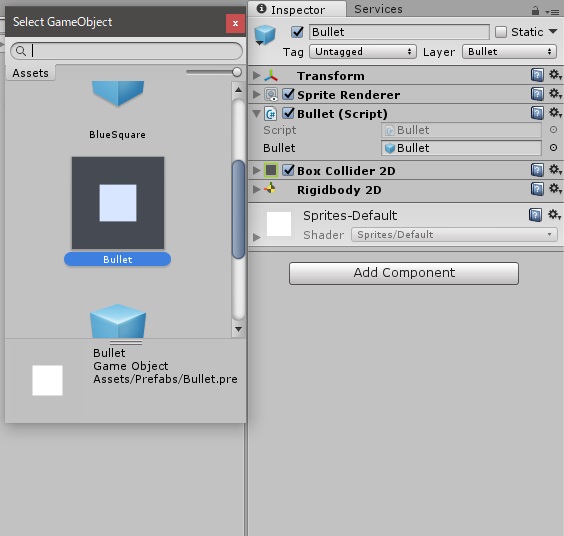Click the Assets/Prefabs/Bullet.pre path text

coord(165,379)
